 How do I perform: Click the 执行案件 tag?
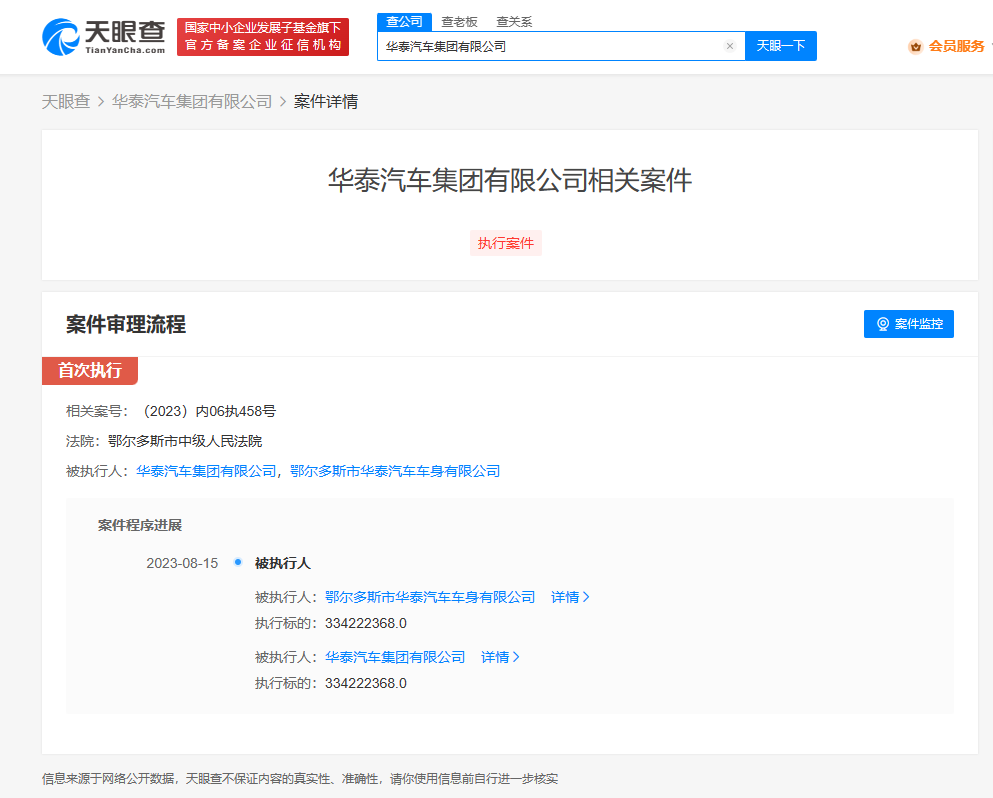505,243
